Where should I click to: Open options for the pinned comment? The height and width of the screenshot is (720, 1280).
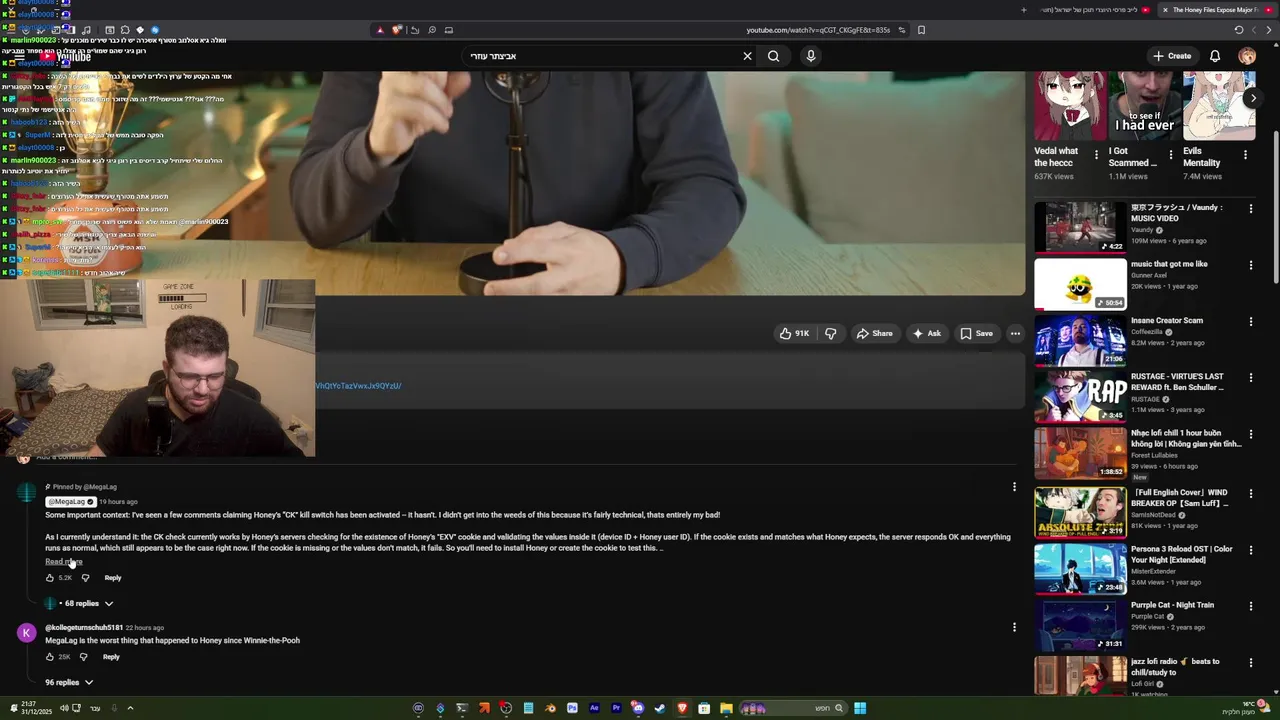pyautogui.click(x=1014, y=487)
